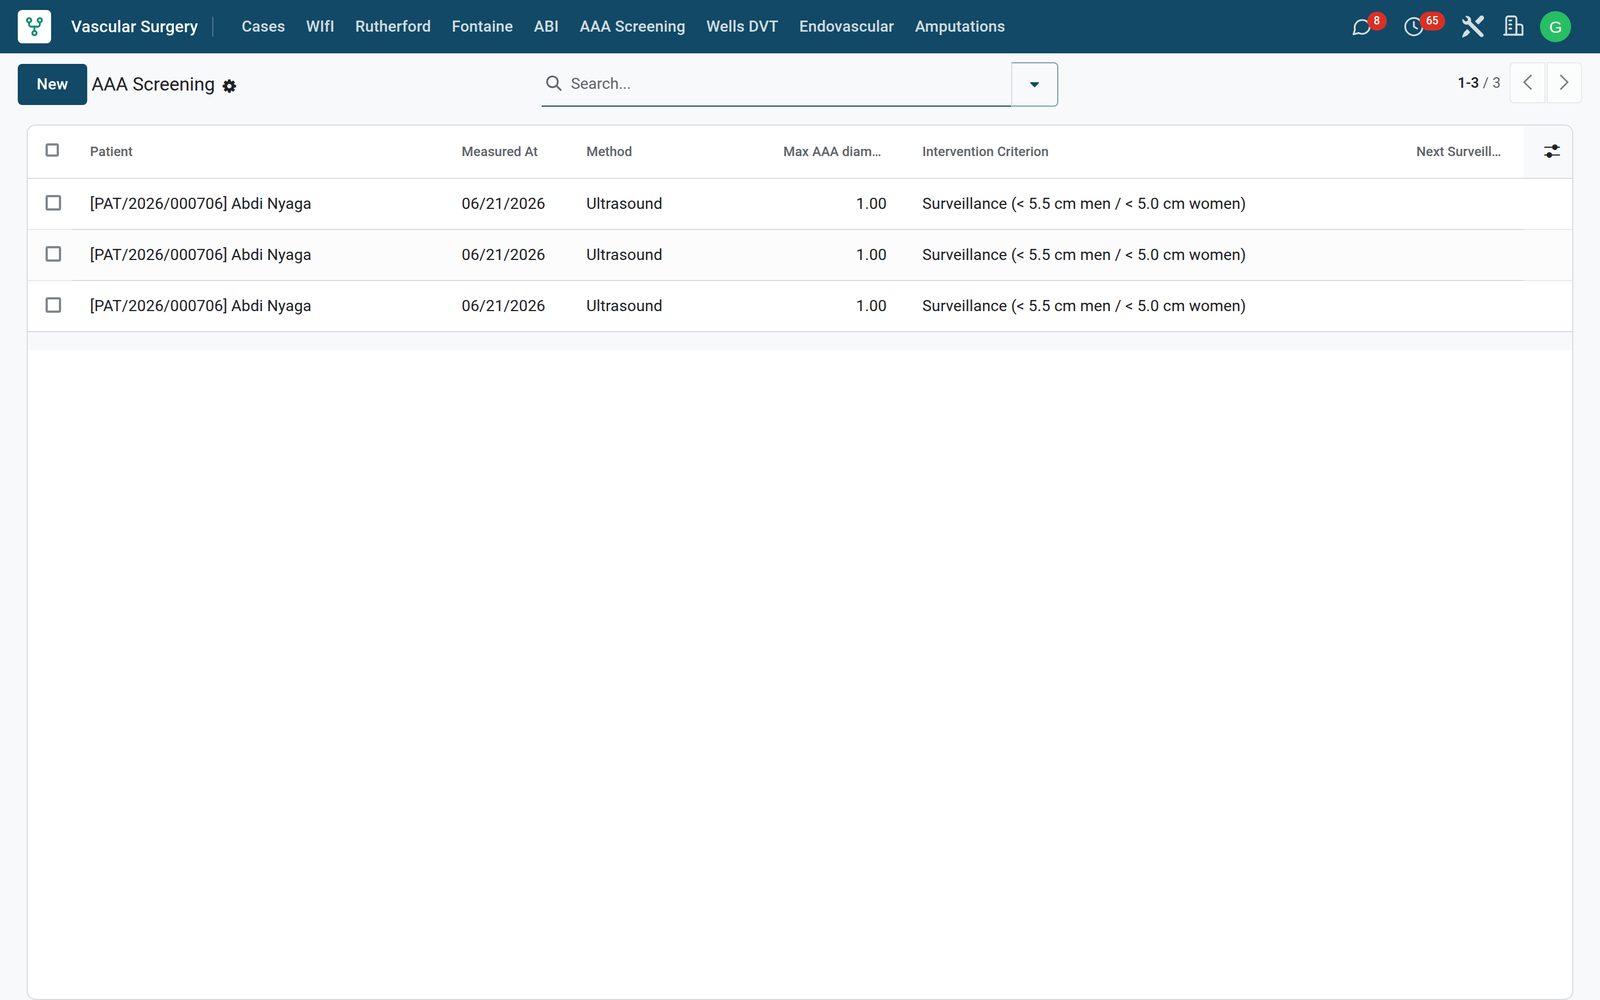
Task: Go to the next page arrow
Action: pyautogui.click(x=1564, y=83)
